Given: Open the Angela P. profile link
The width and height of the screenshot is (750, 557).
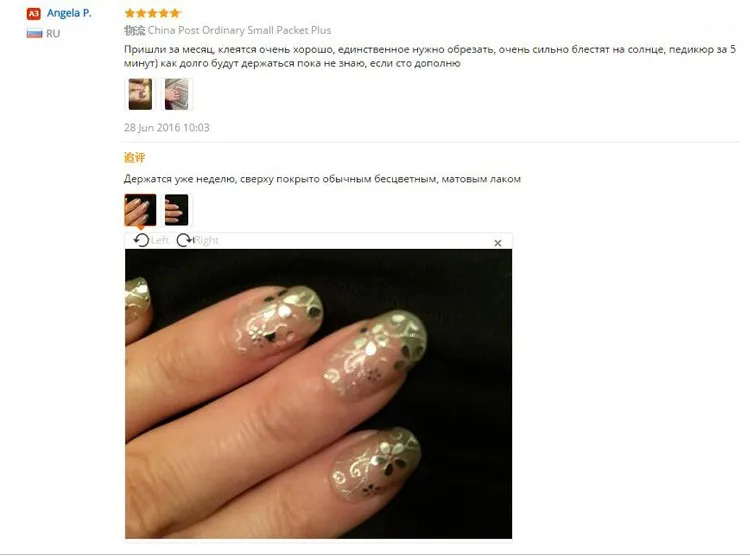Looking at the screenshot, I should pos(69,13).
